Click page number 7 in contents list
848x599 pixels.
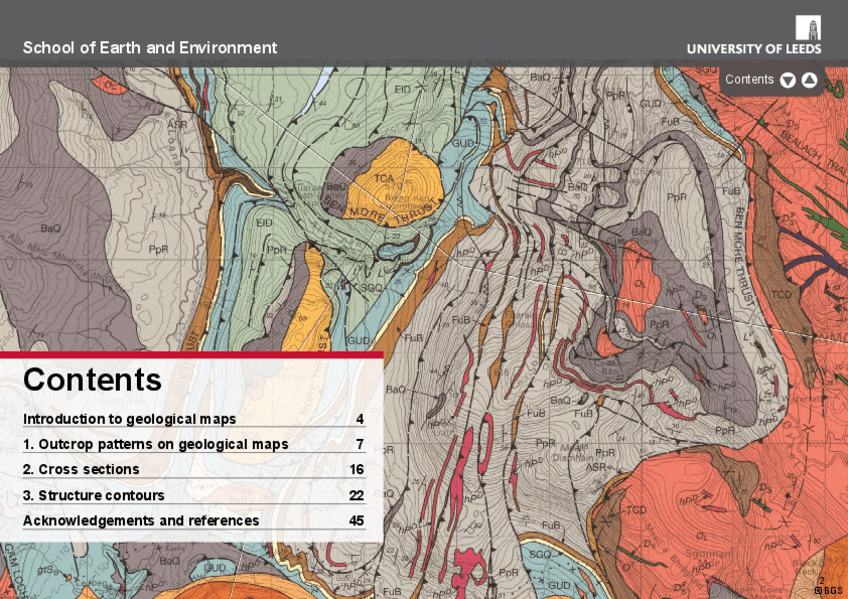coord(359,444)
